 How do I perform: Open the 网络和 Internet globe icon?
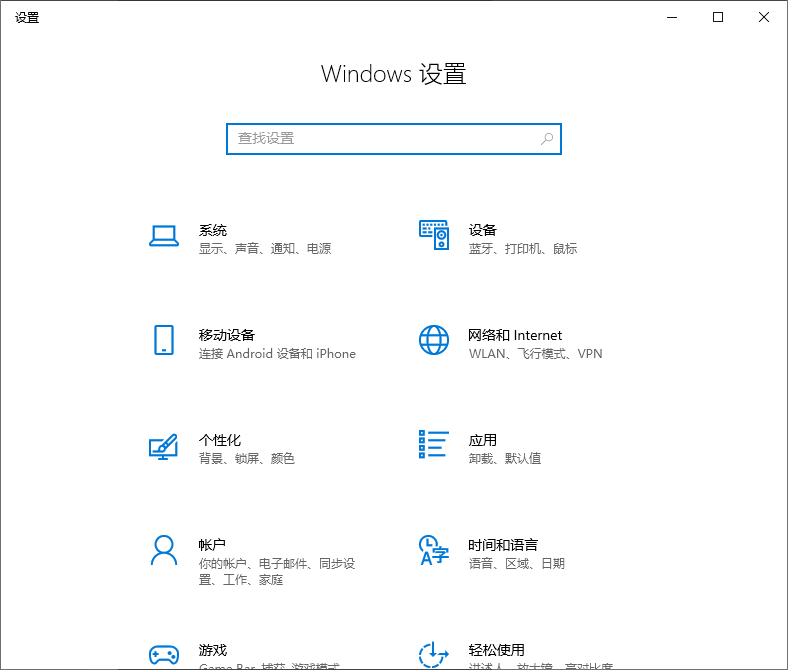tap(434, 340)
